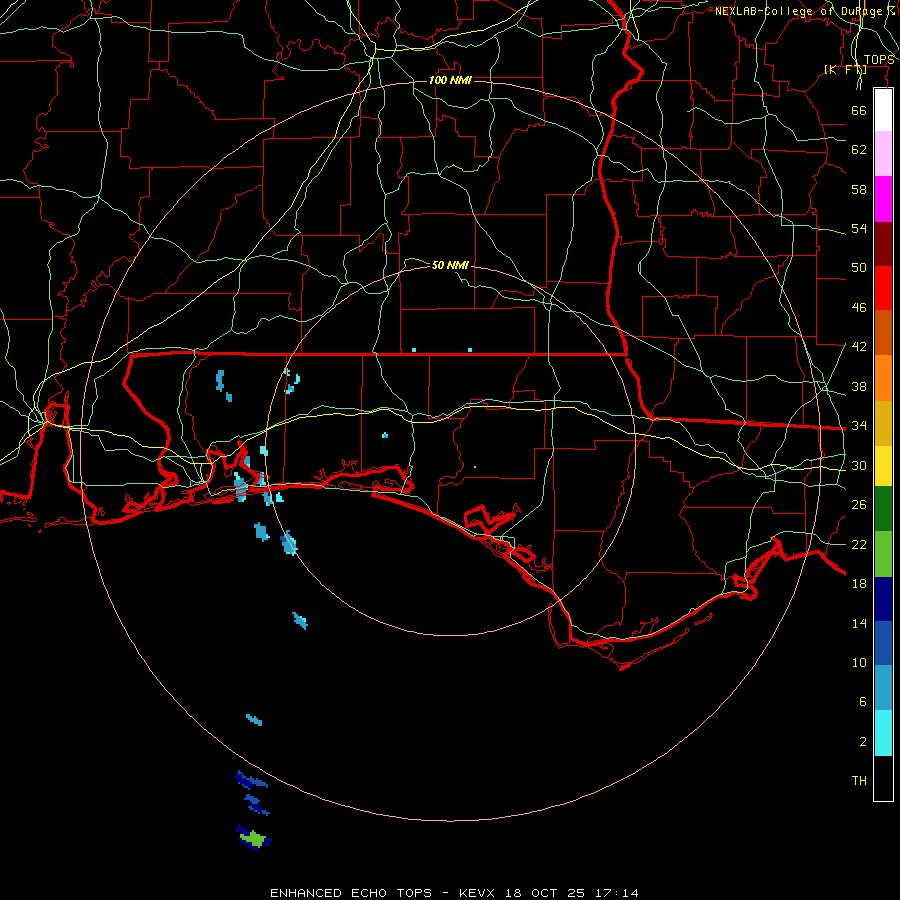Select the "TOPS" legend title

coord(879,60)
